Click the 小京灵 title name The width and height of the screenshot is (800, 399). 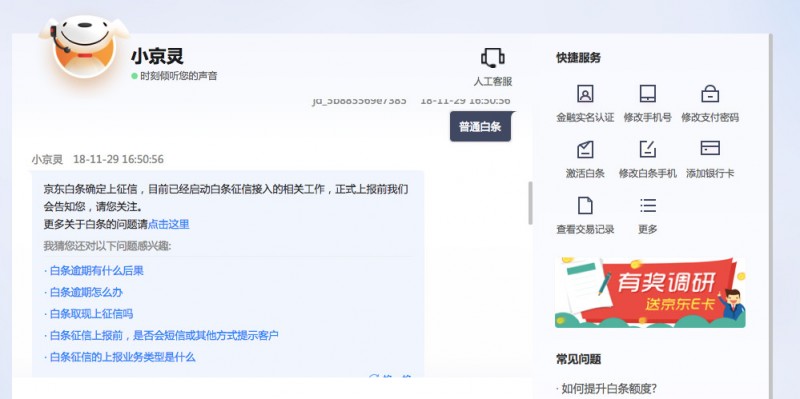157,56
